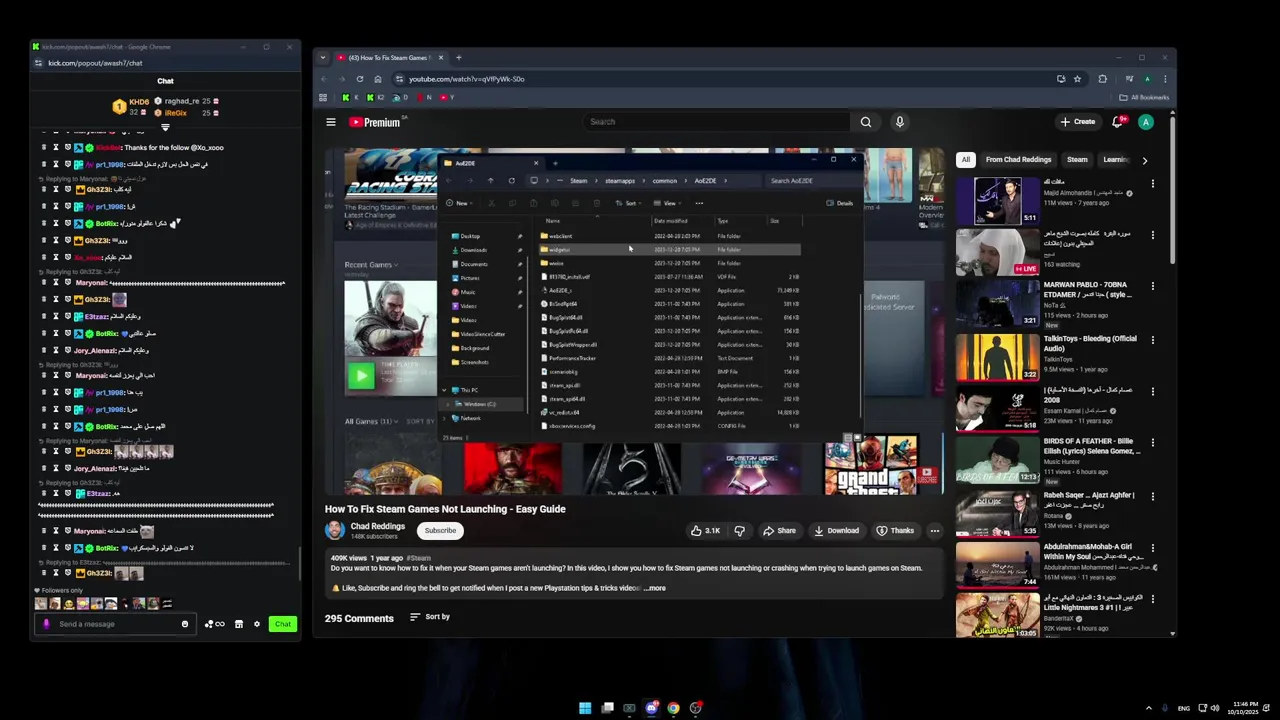1280x720 pixels.
Task: Bookmark this page with the star icon
Action: (1077, 79)
